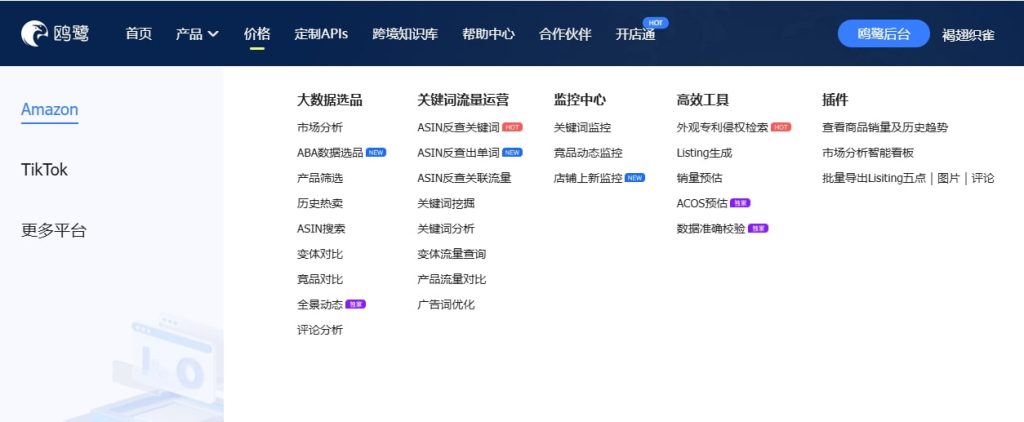Open 查看商品销量及历史趋势 plugin
The height and width of the screenshot is (422, 1024).
[x=884, y=127]
